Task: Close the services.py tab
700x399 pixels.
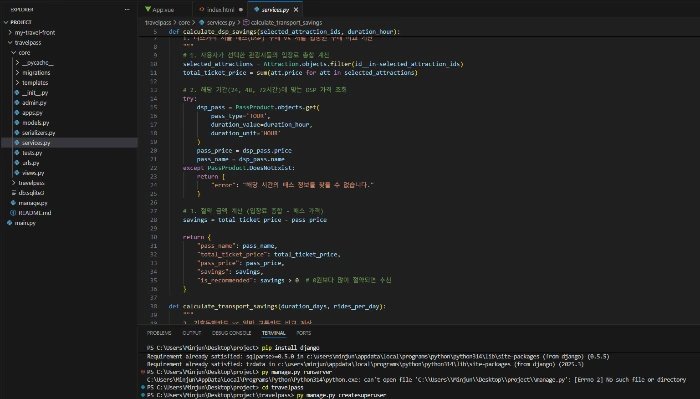Action: 296,9
